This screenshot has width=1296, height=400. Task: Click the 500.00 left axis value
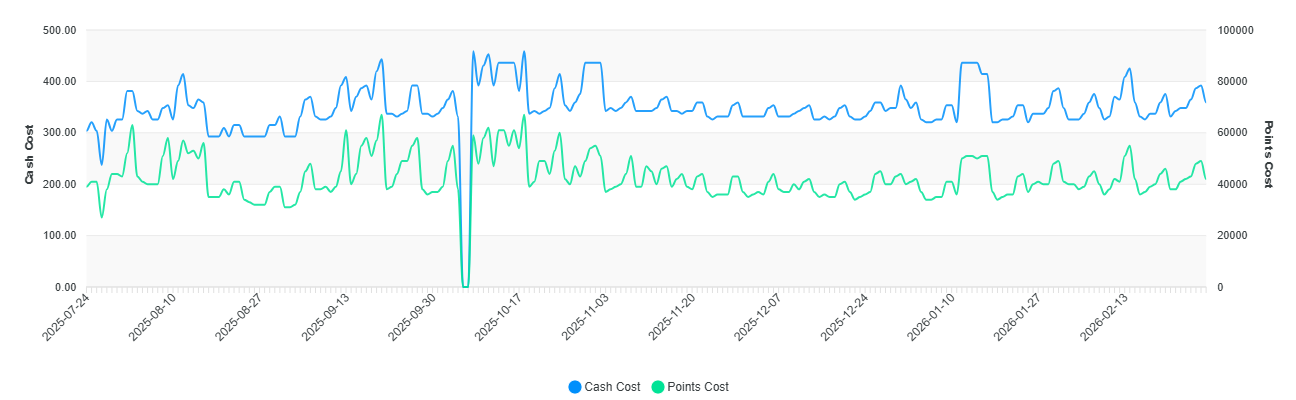[x=60, y=30]
